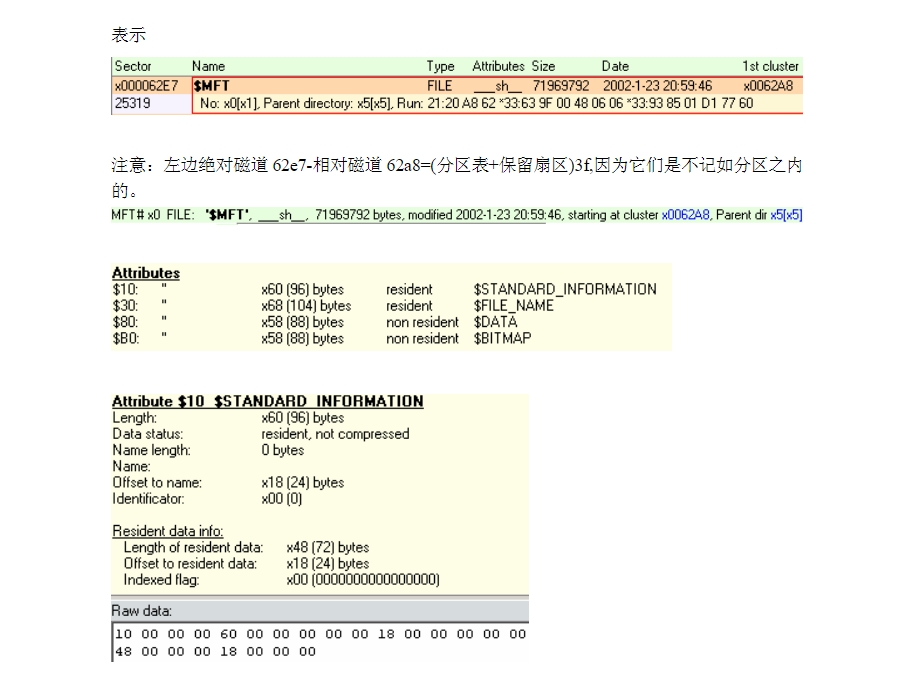Viewport: 897px width, 700px height.
Task: Click the Raw data header bar
Action: [x=320, y=611]
